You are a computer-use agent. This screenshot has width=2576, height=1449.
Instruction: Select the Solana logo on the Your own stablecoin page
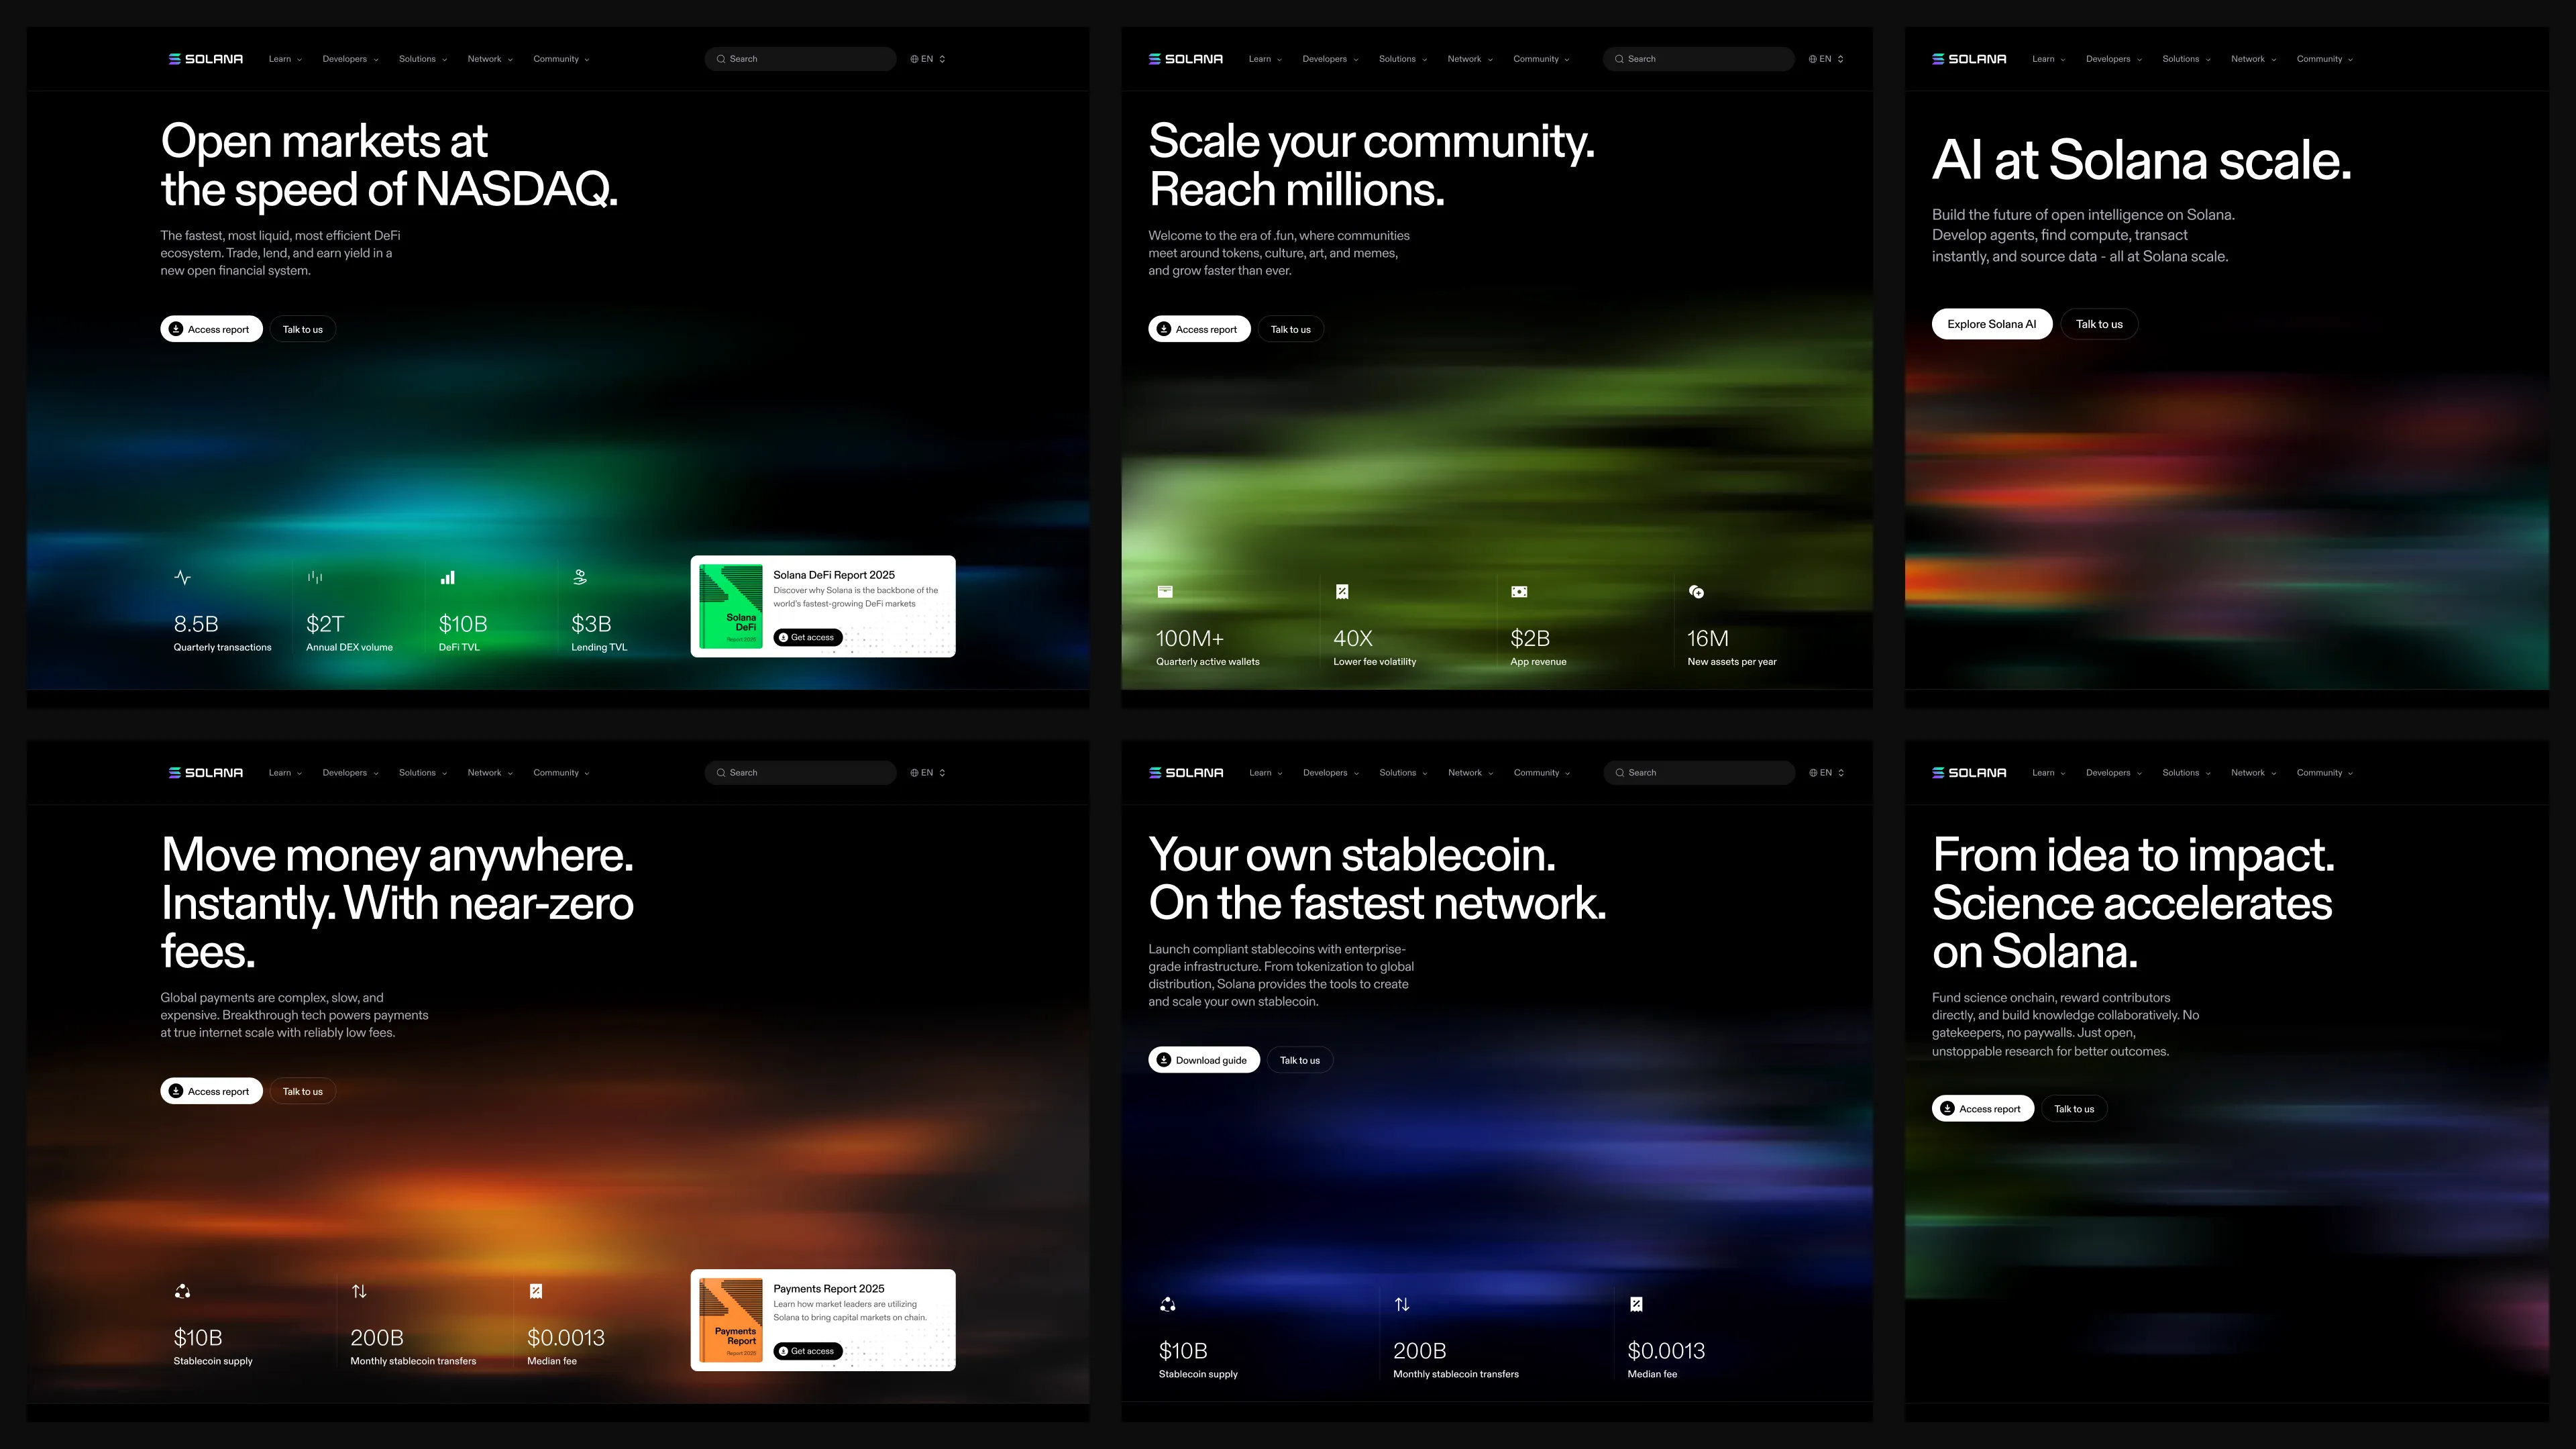(x=1186, y=773)
